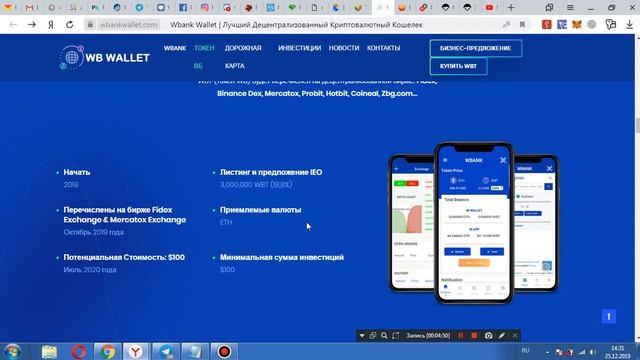The width and height of the screenshot is (640, 360).
Task: Open the red S browser extension
Action: tap(547, 24)
